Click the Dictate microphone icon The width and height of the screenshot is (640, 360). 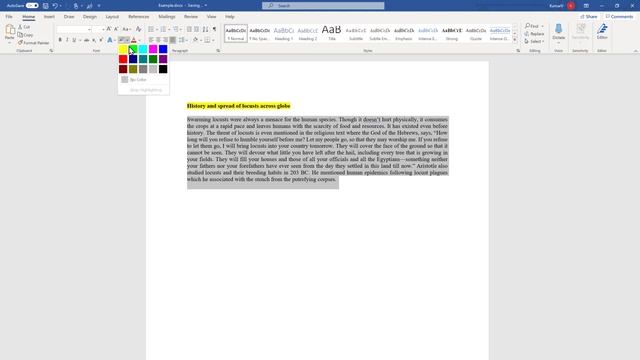click(558, 29)
